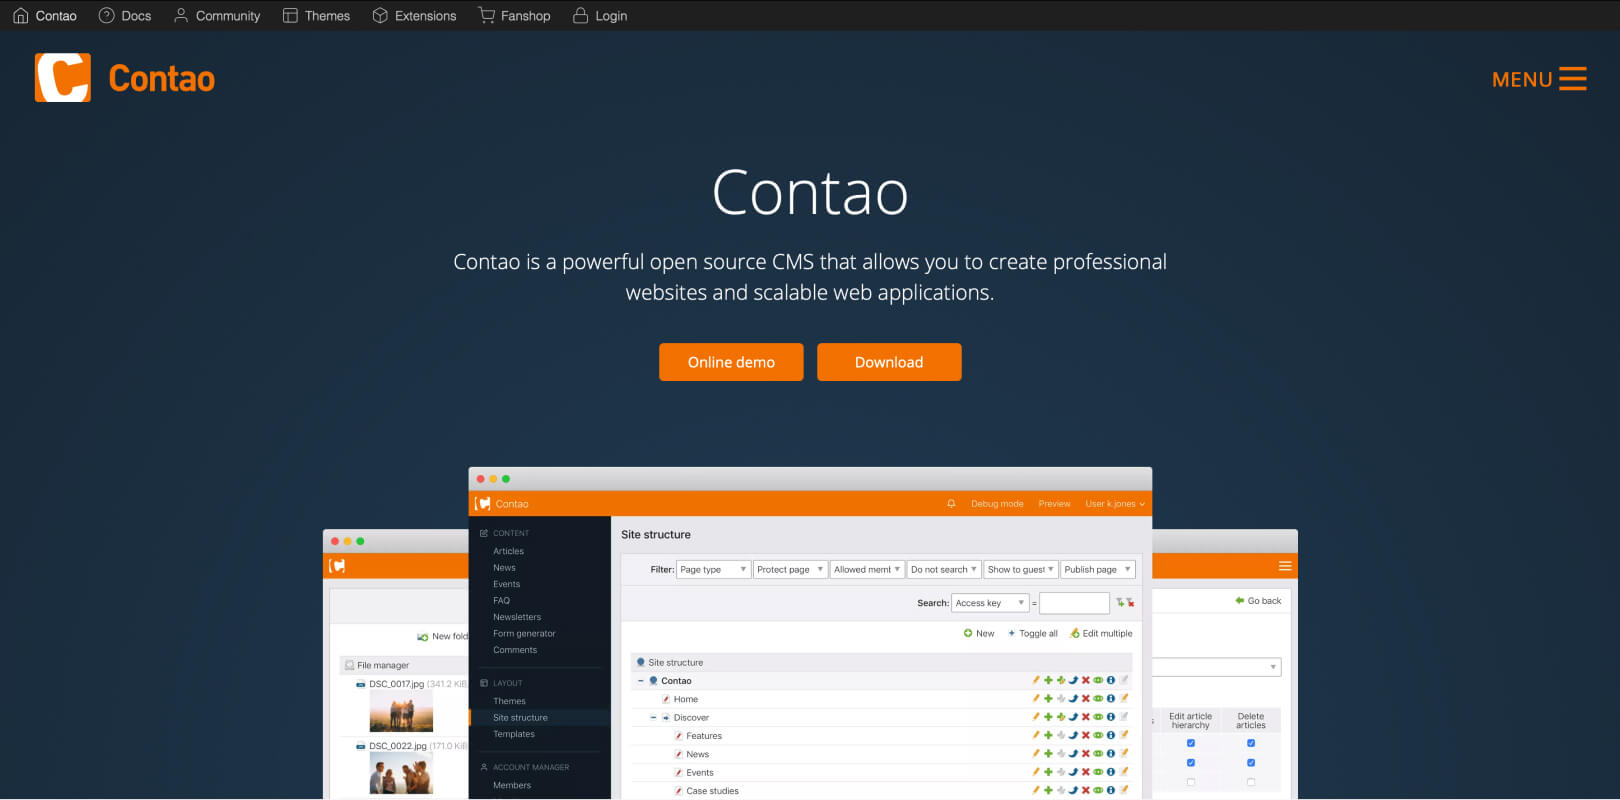The width and height of the screenshot is (1620, 800).
Task: Select Site structure in the backend sidebar
Action: 520,718
